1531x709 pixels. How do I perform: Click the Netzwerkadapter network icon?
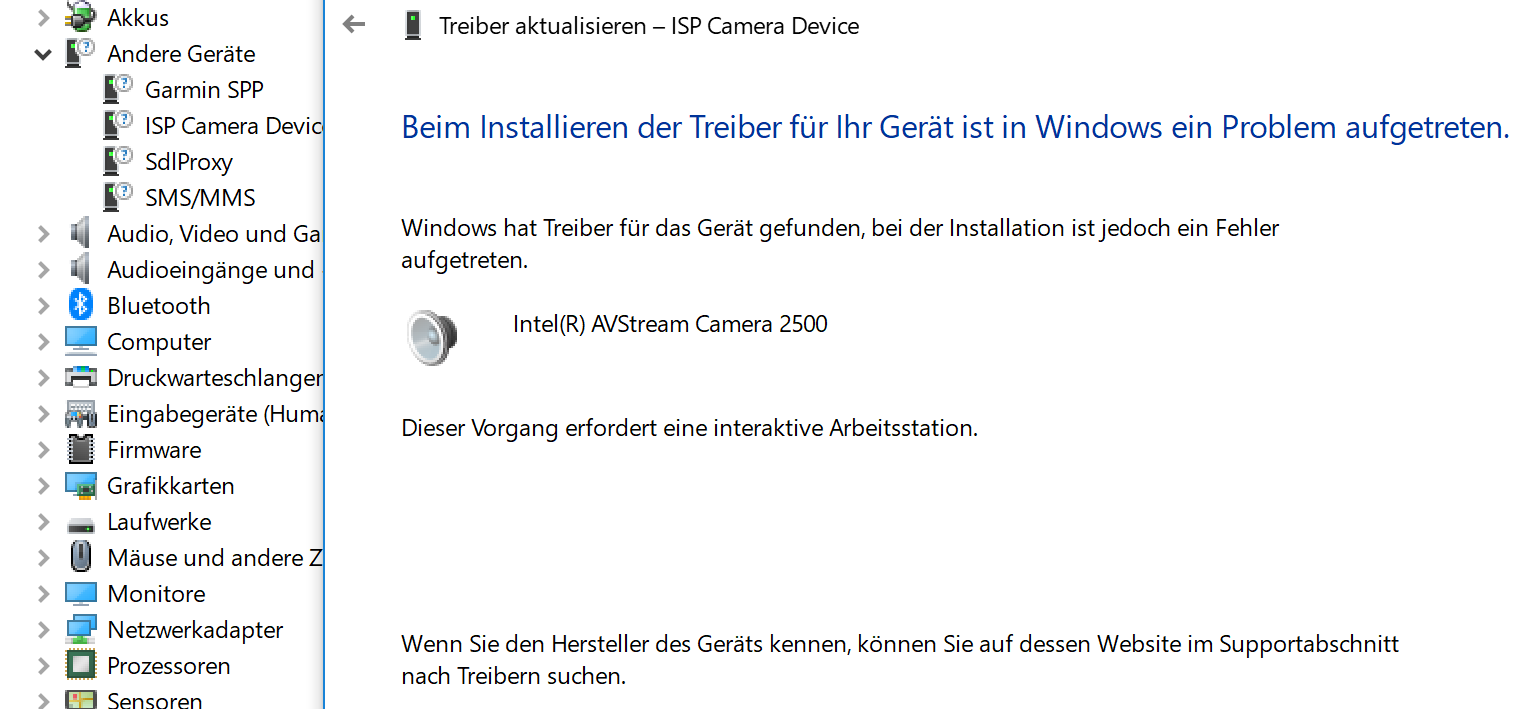point(81,629)
